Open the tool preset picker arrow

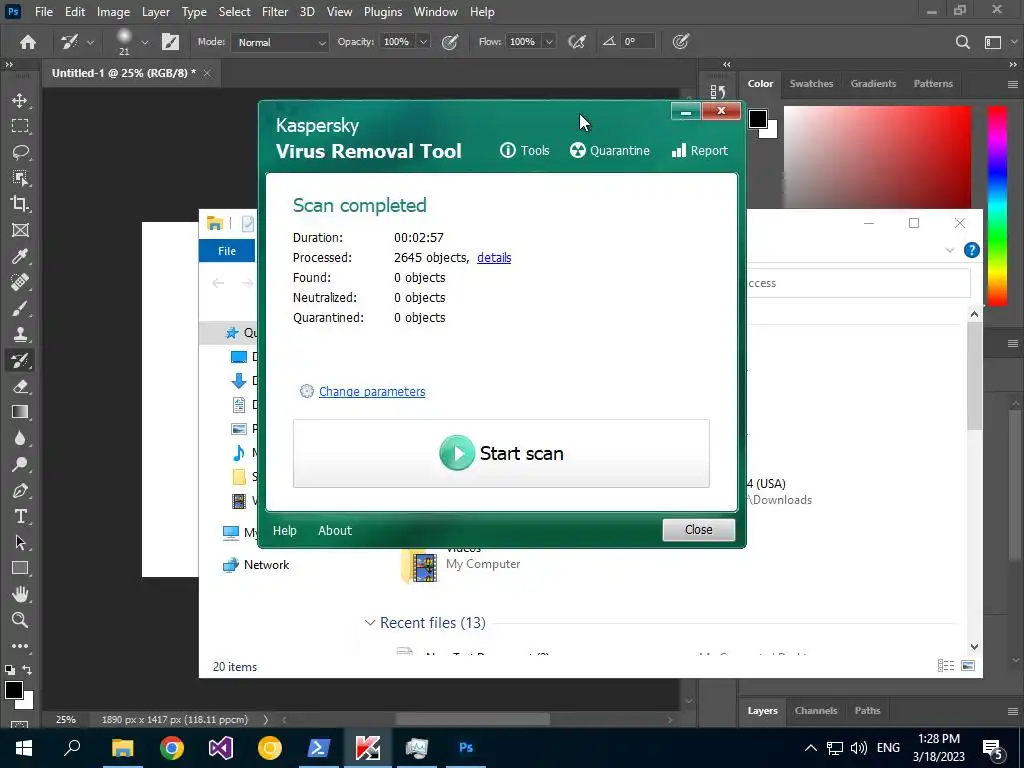(x=90, y=42)
